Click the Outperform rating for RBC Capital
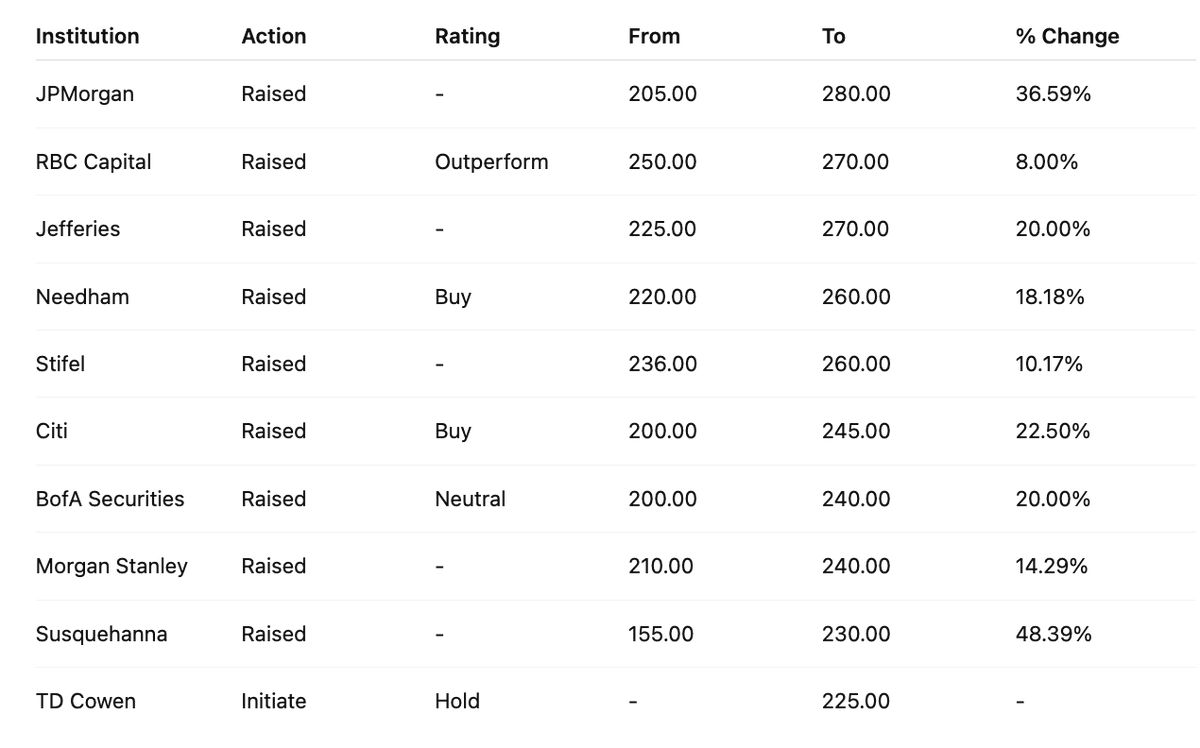Screen dimensions: 1200x748 point(491,161)
